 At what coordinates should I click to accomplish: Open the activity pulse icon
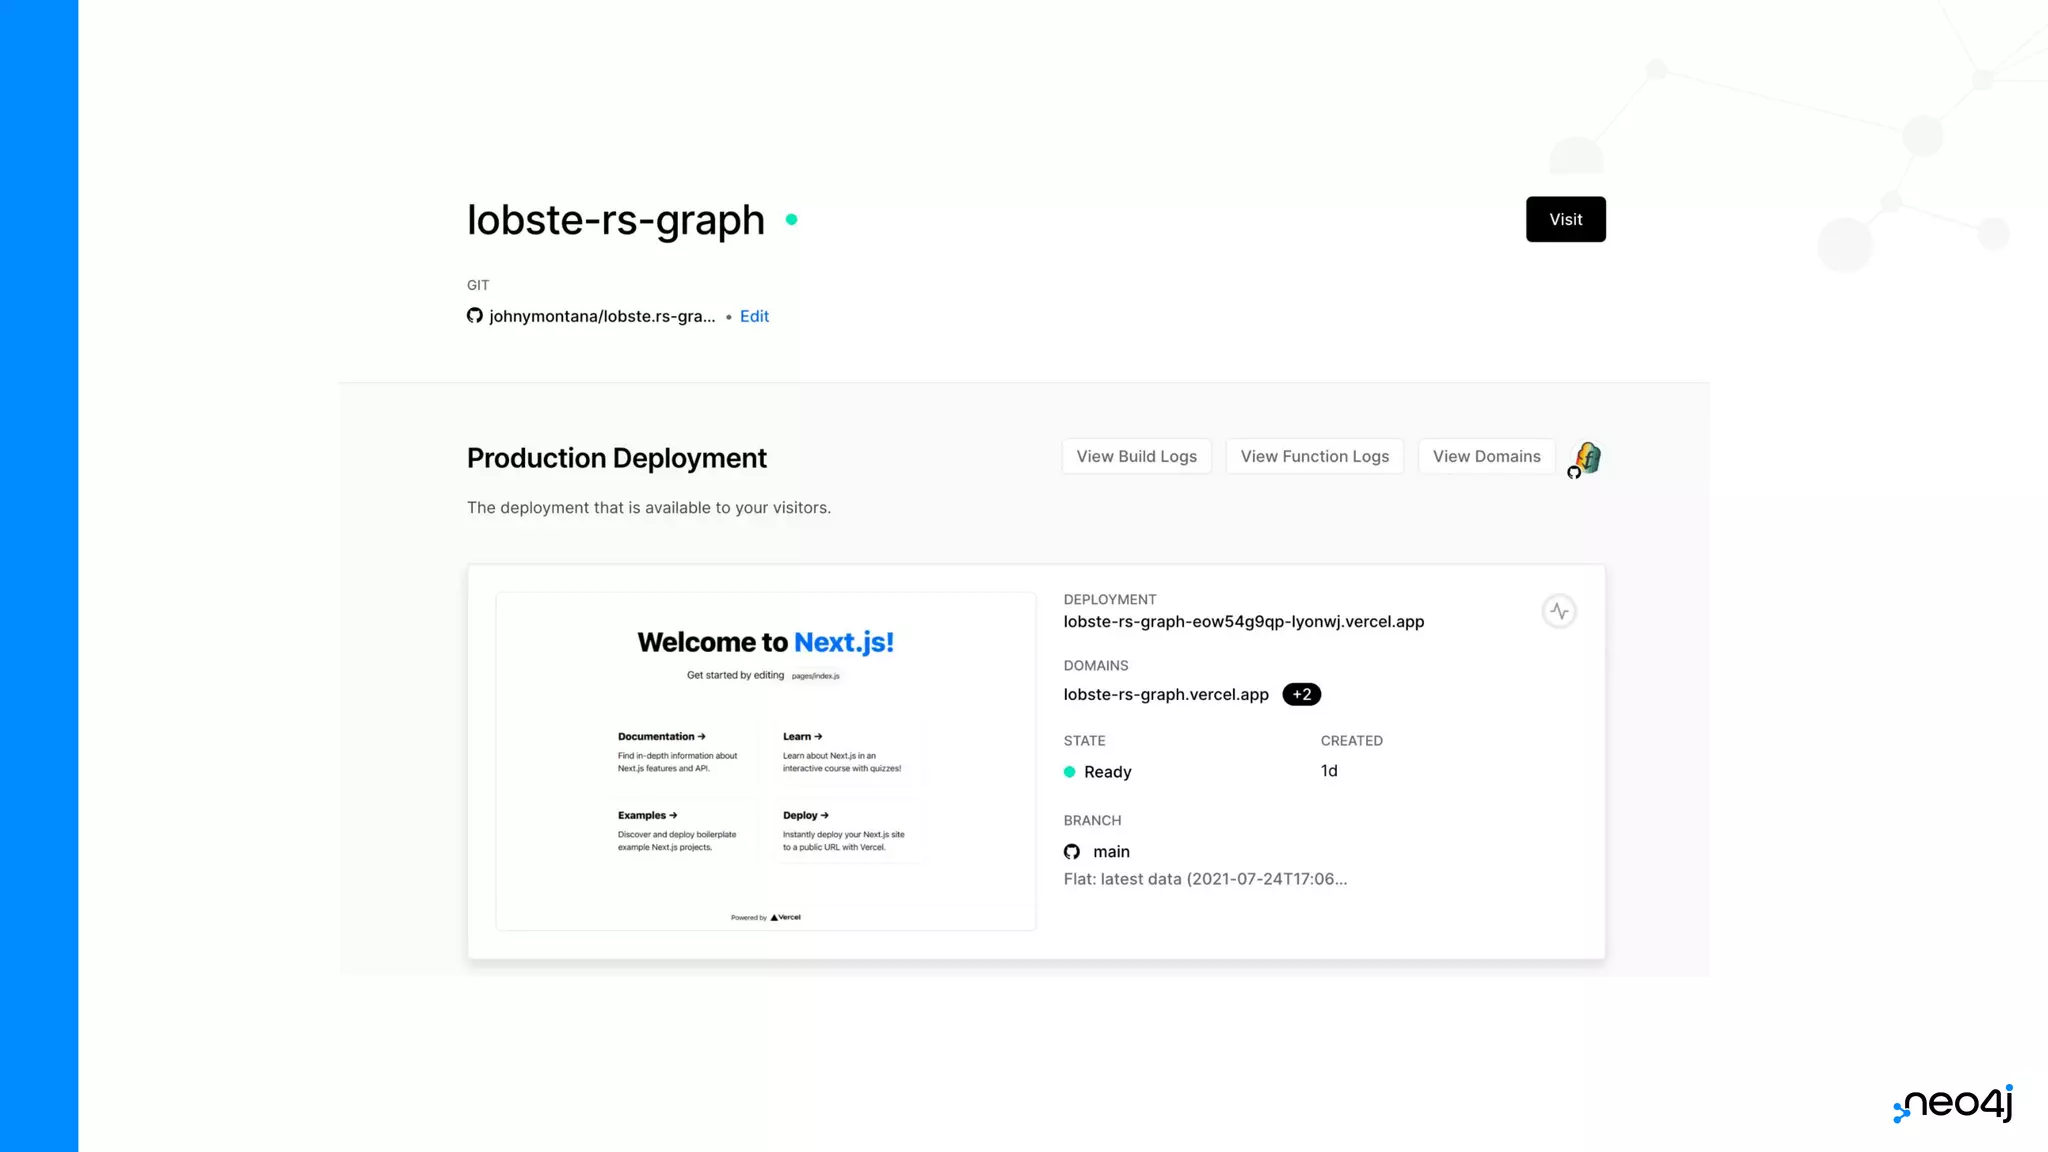pos(1559,611)
